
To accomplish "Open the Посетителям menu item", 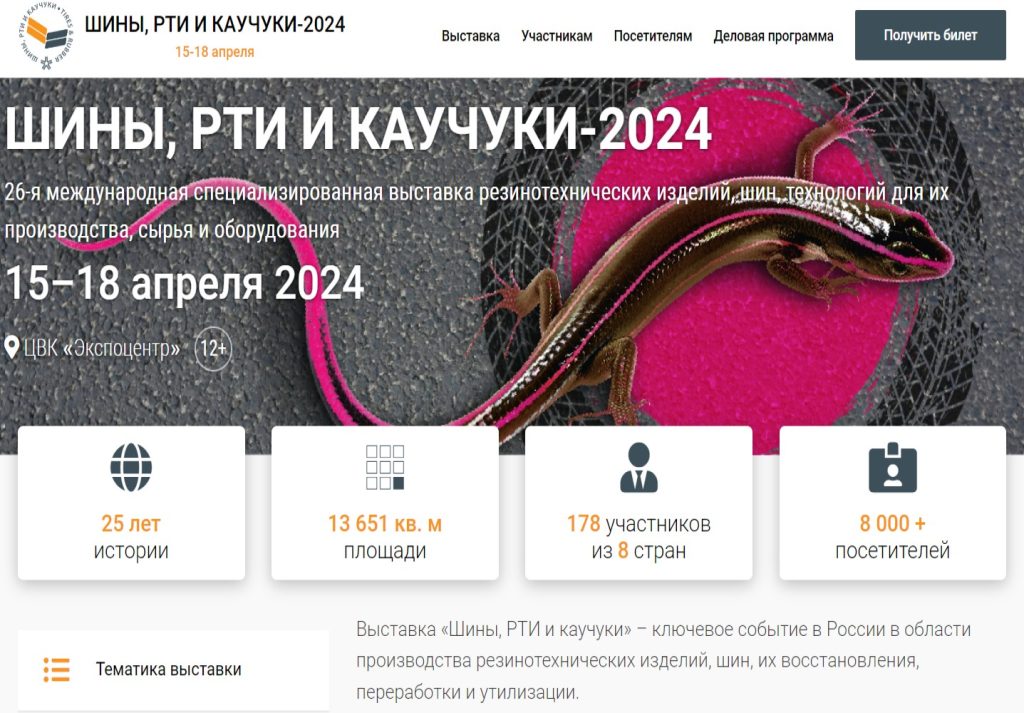I will click(652, 36).
